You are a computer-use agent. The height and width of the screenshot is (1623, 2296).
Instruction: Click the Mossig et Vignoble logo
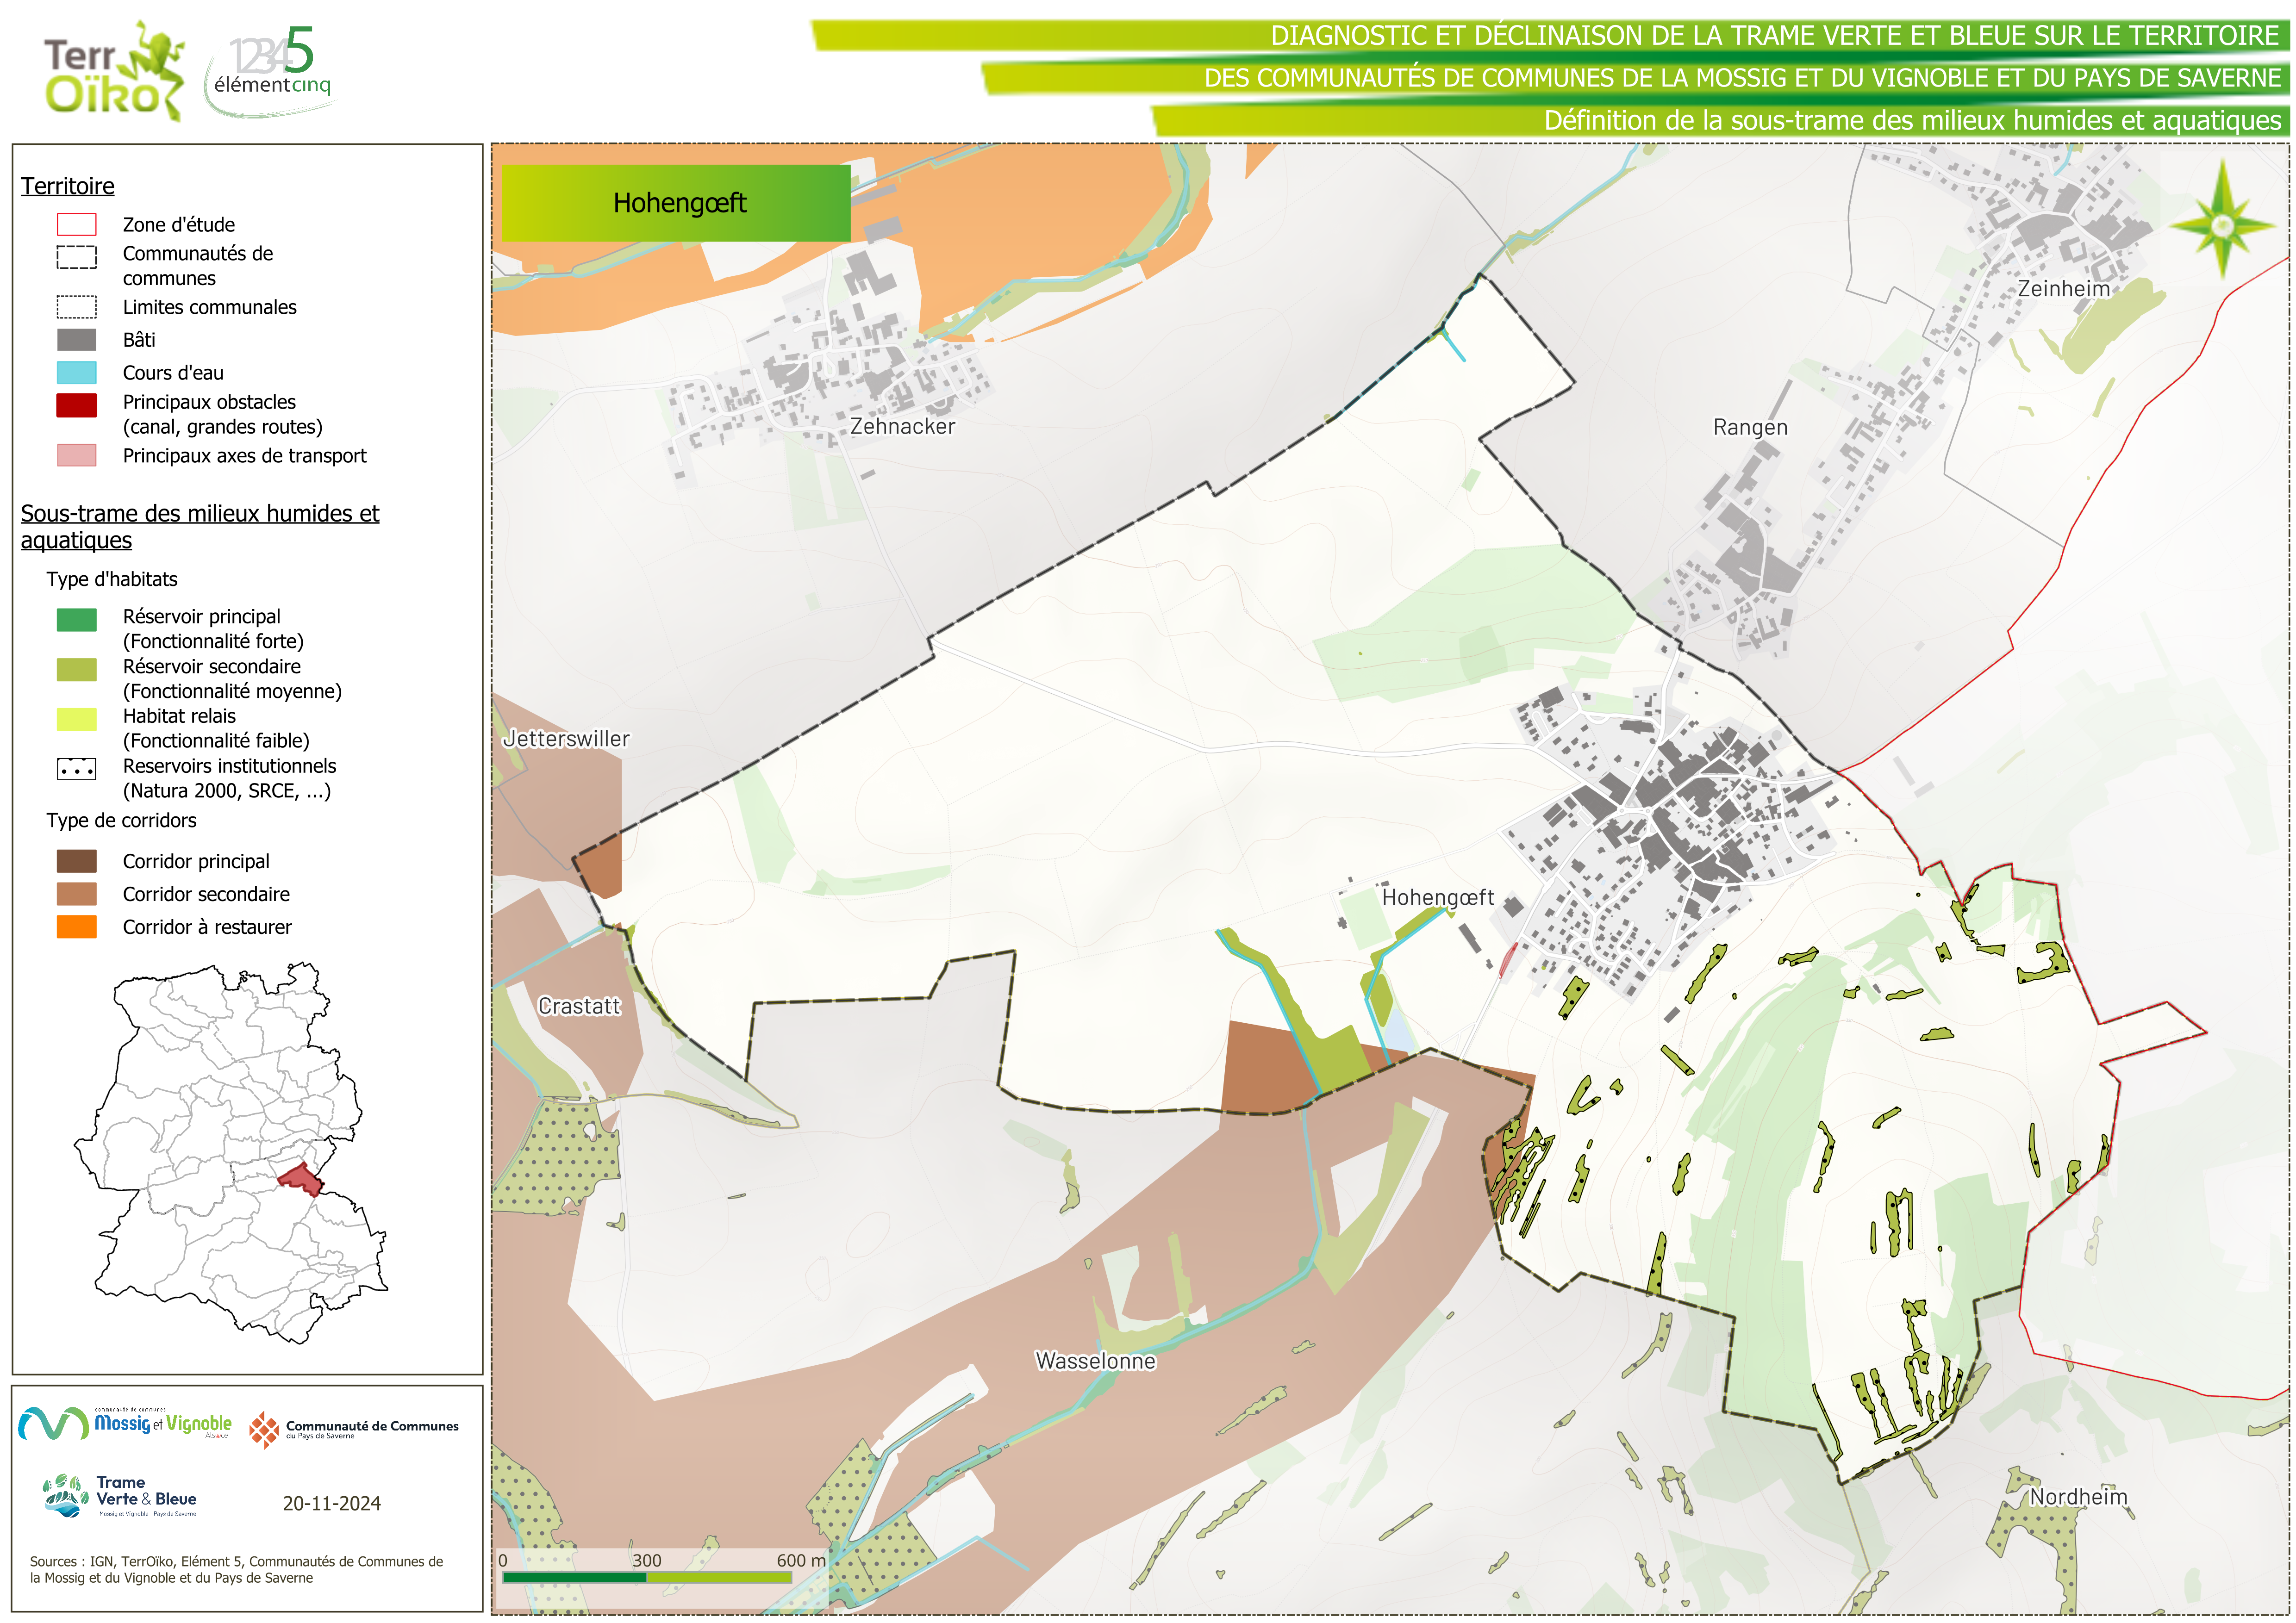click(124, 1423)
